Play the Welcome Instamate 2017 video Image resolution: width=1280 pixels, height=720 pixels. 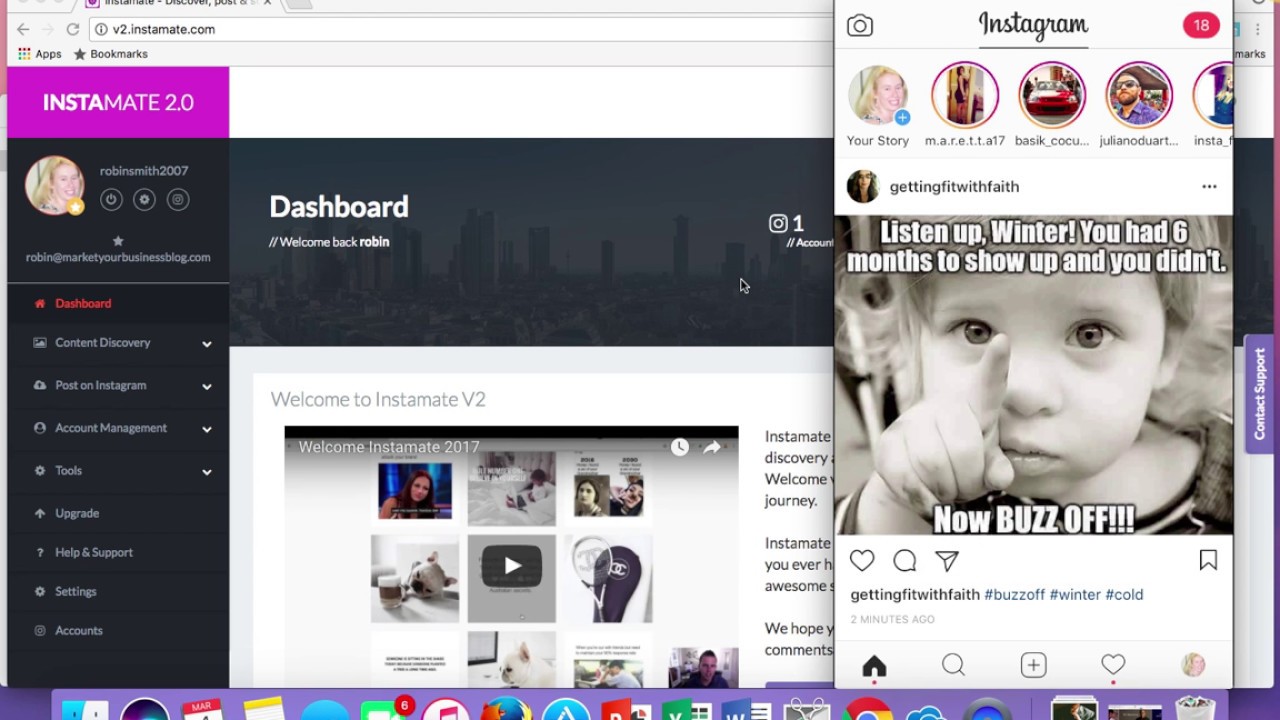coord(512,566)
